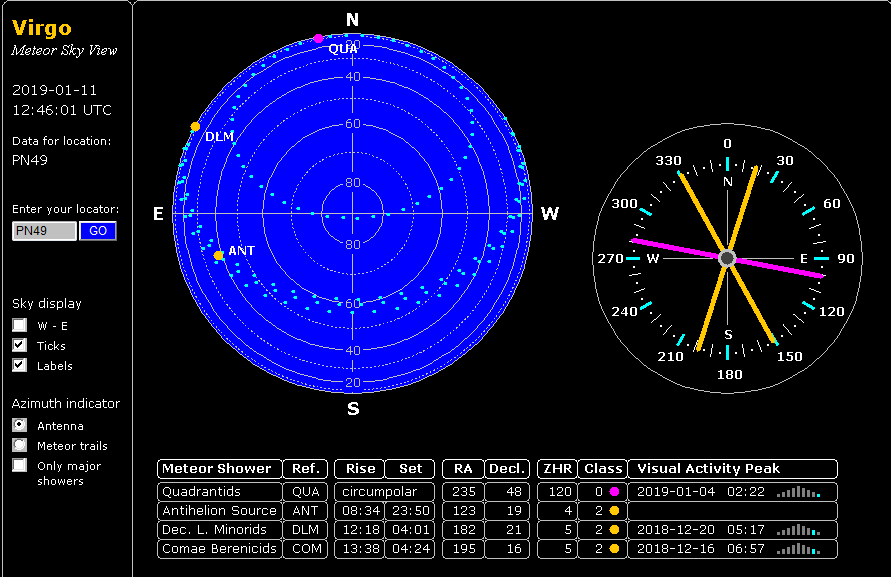Click the 23:50 set time cell
This screenshot has width=891, height=577.
point(410,510)
